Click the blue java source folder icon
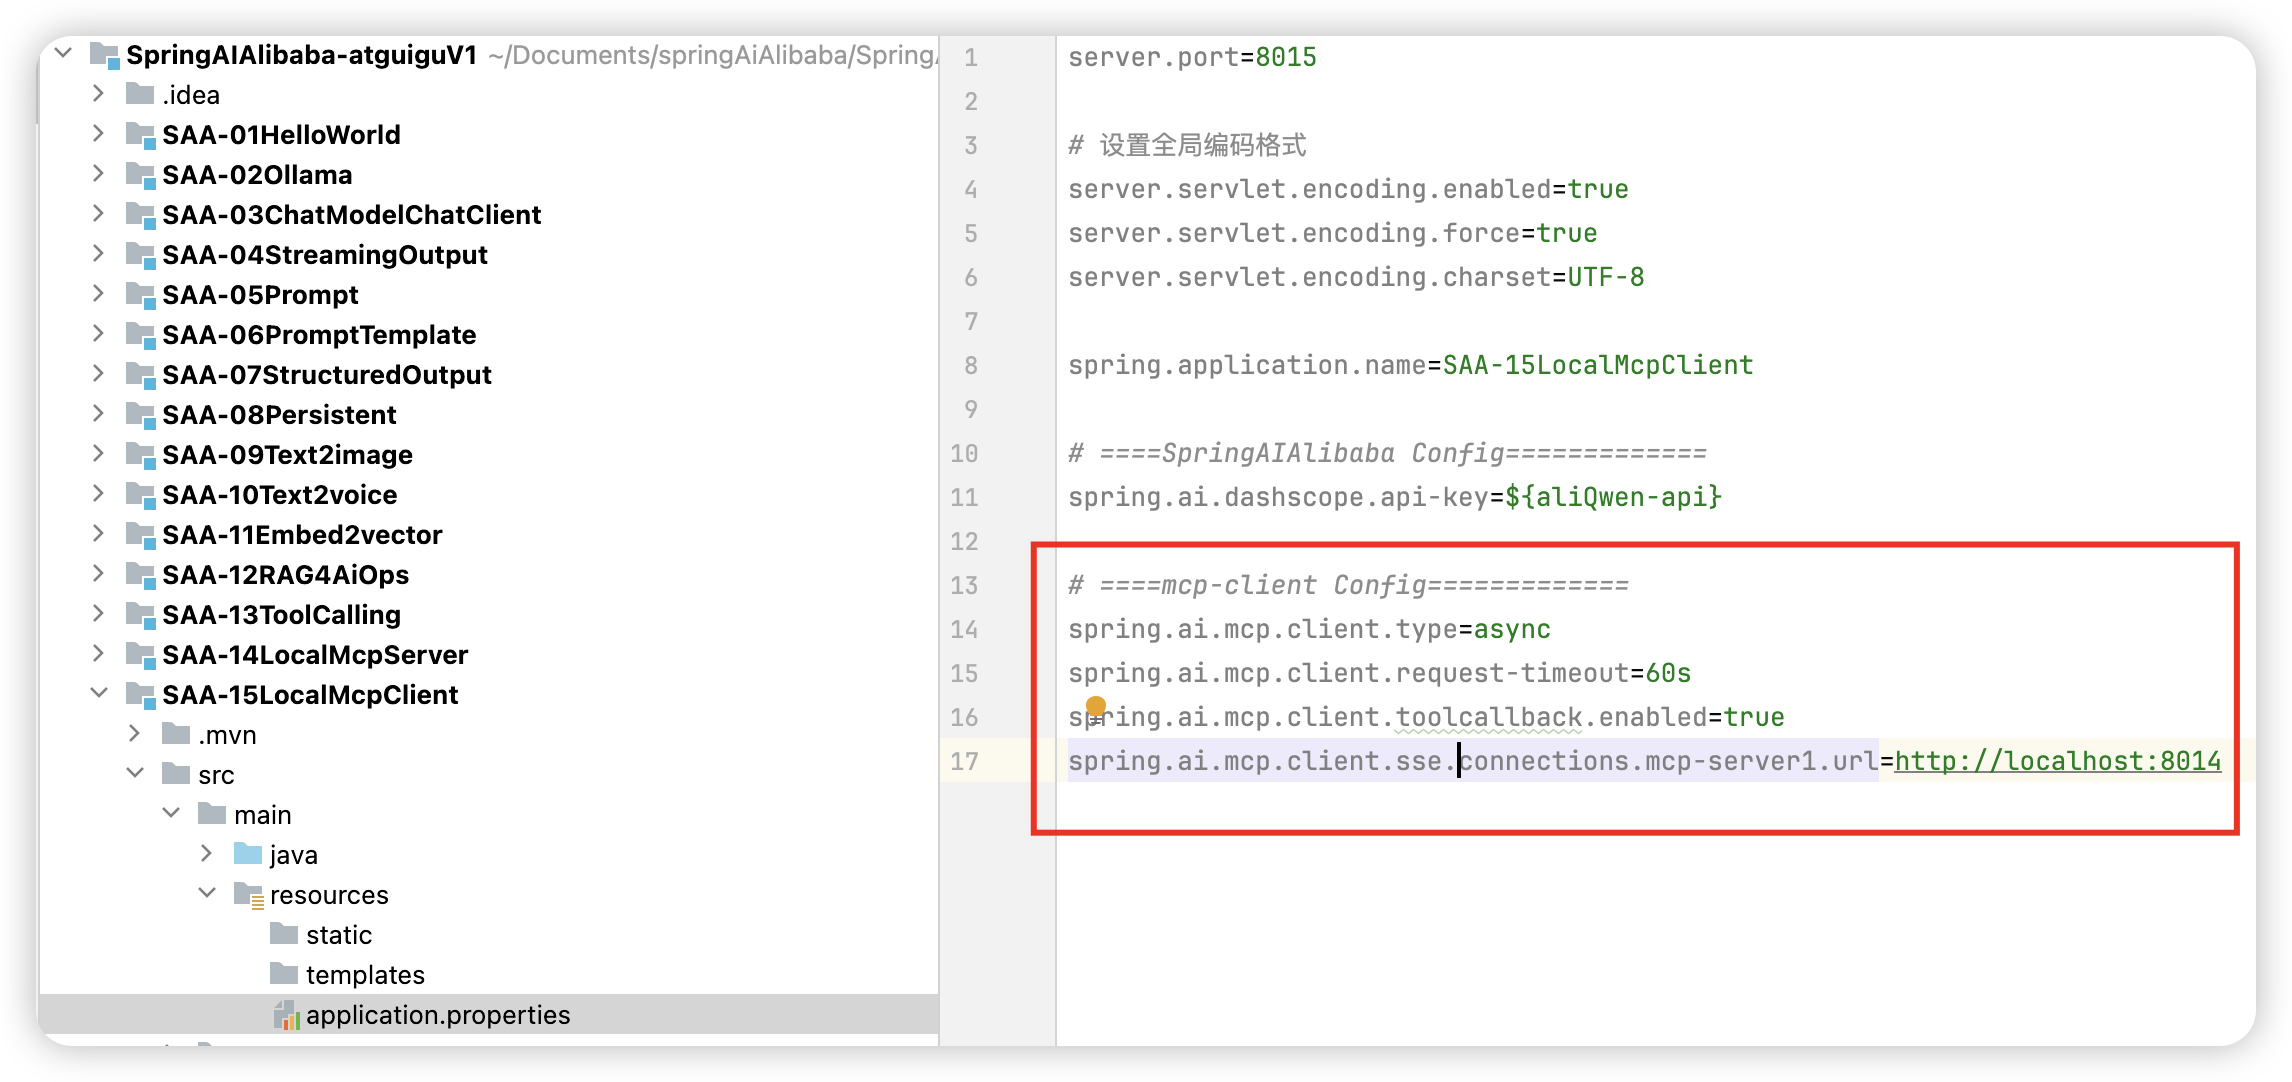Viewport: 2292px width, 1082px height. (x=248, y=854)
